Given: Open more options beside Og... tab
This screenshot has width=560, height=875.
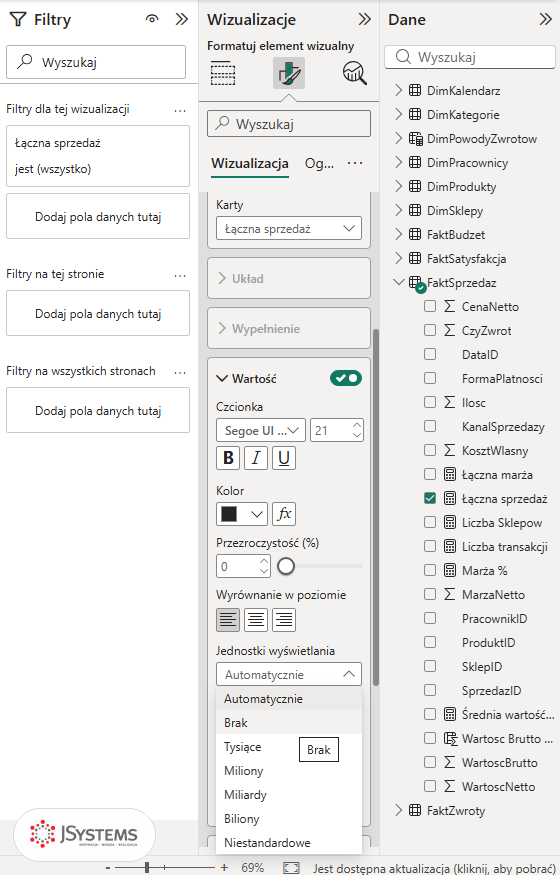Looking at the screenshot, I should point(355,164).
